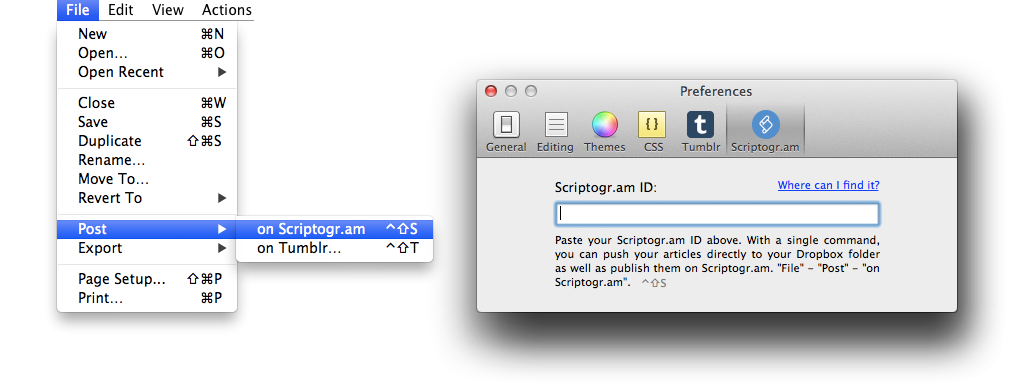Choose Move To… from the File menu

(147, 178)
